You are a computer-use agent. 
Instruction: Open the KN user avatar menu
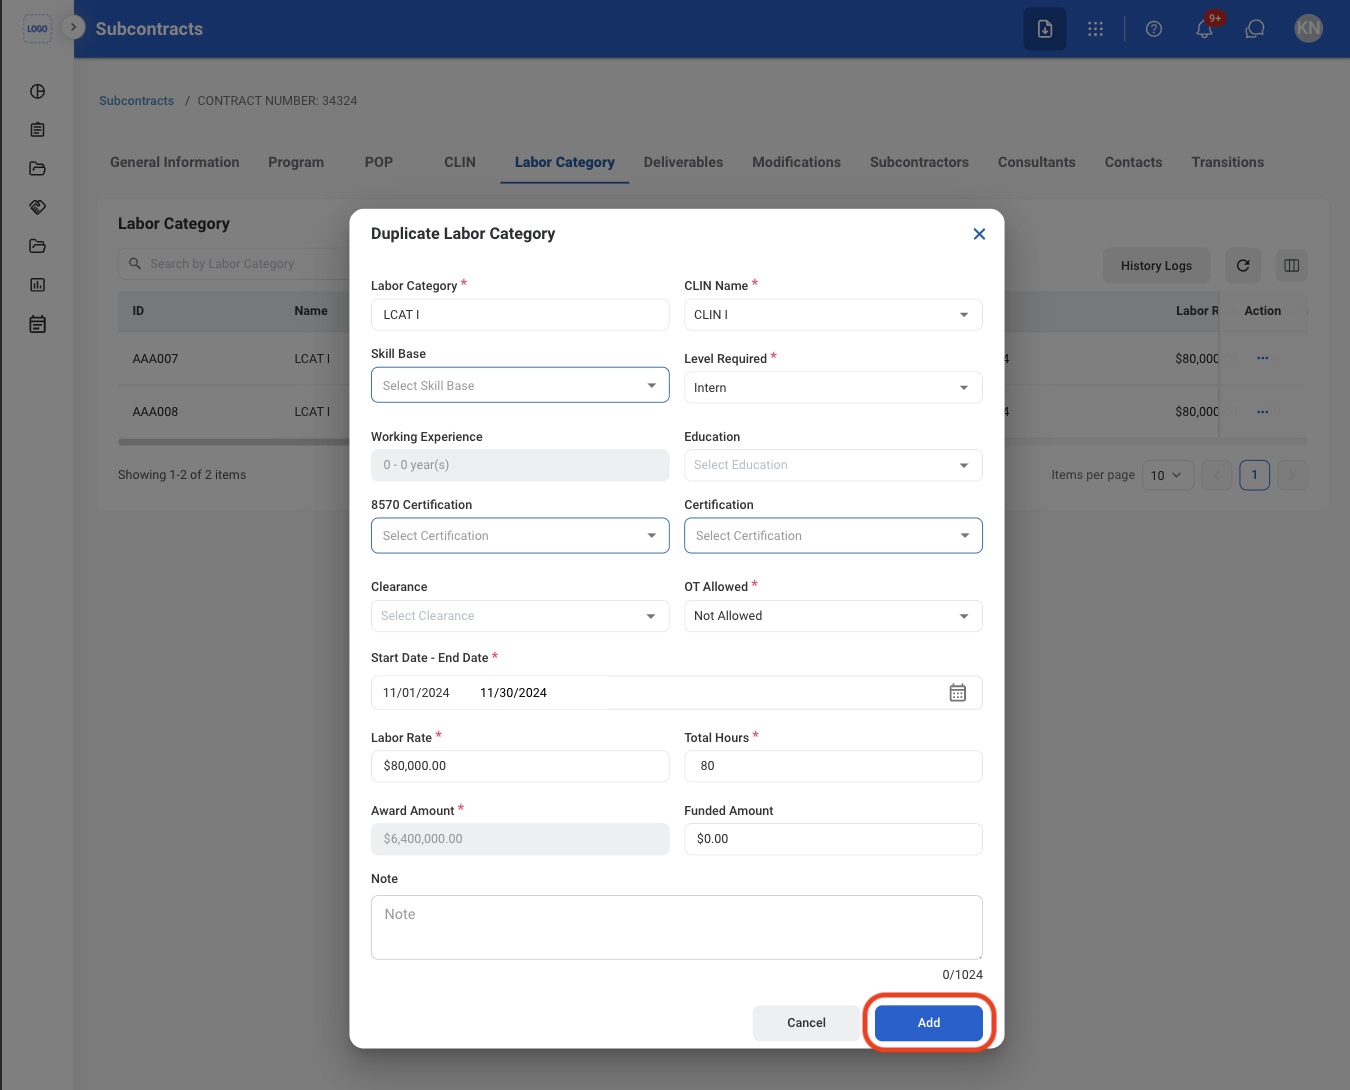click(x=1308, y=29)
